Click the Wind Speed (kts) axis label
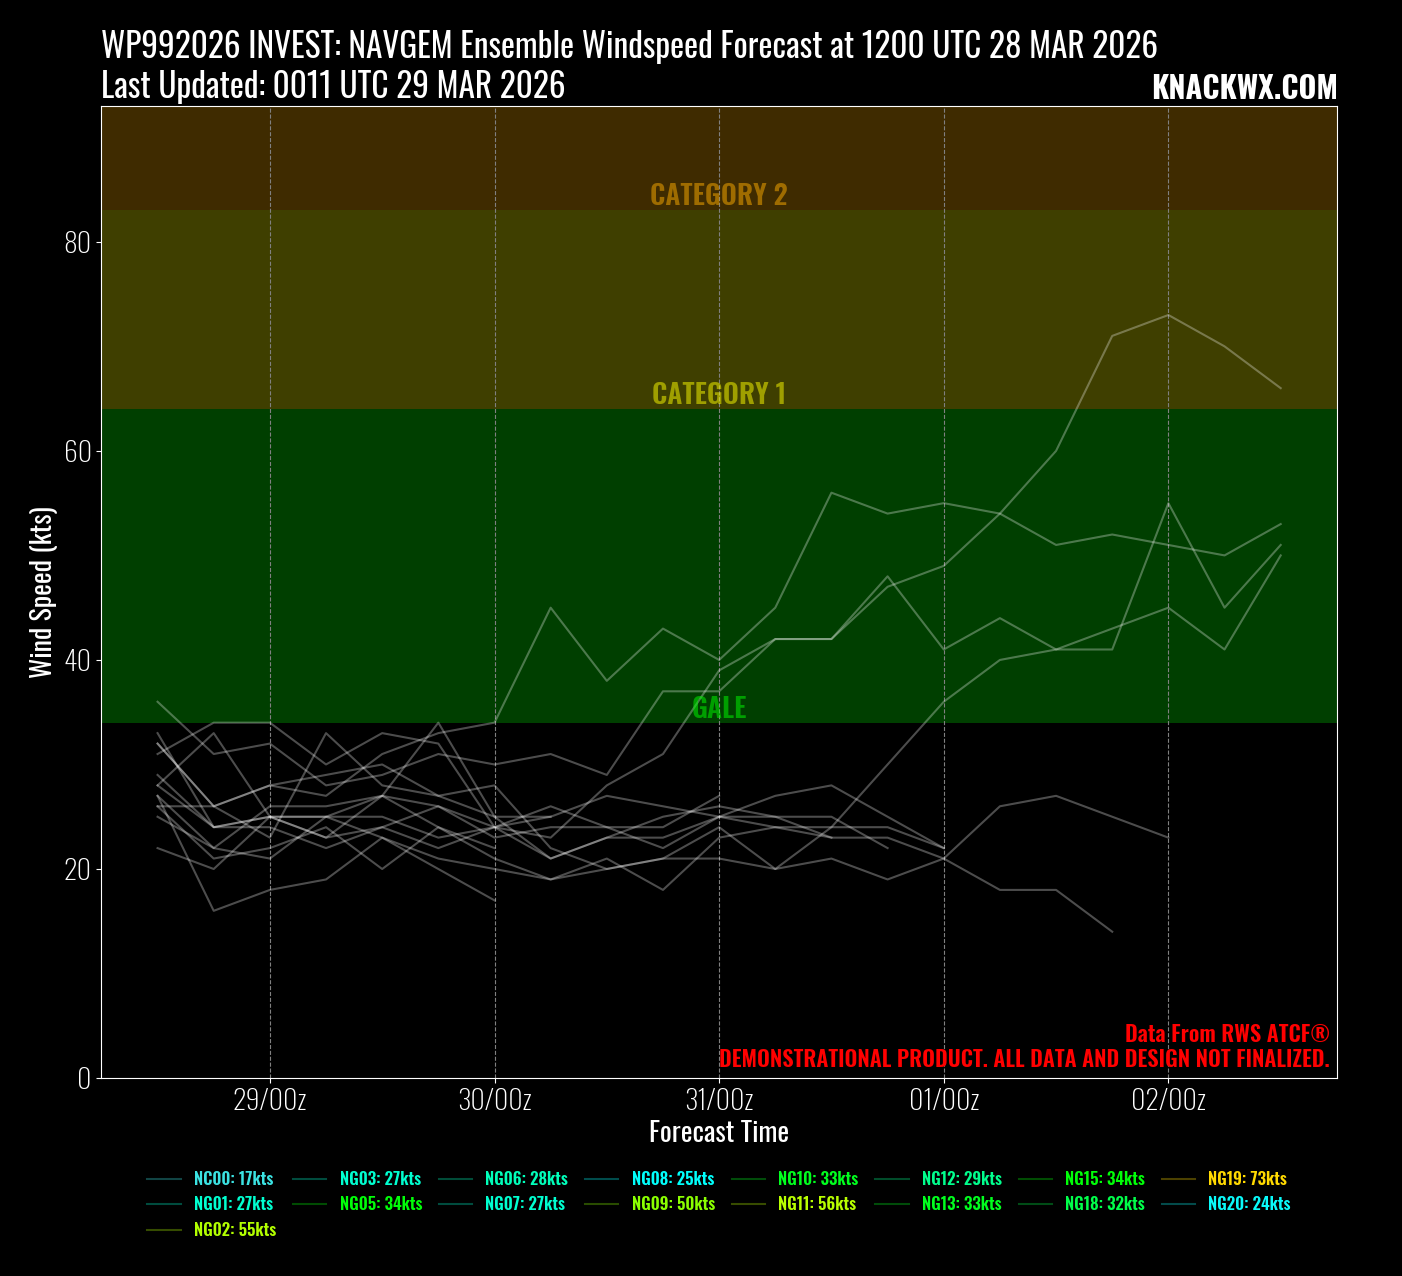Image resolution: width=1402 pixels, height=1276 pixels. pos(41,593)
